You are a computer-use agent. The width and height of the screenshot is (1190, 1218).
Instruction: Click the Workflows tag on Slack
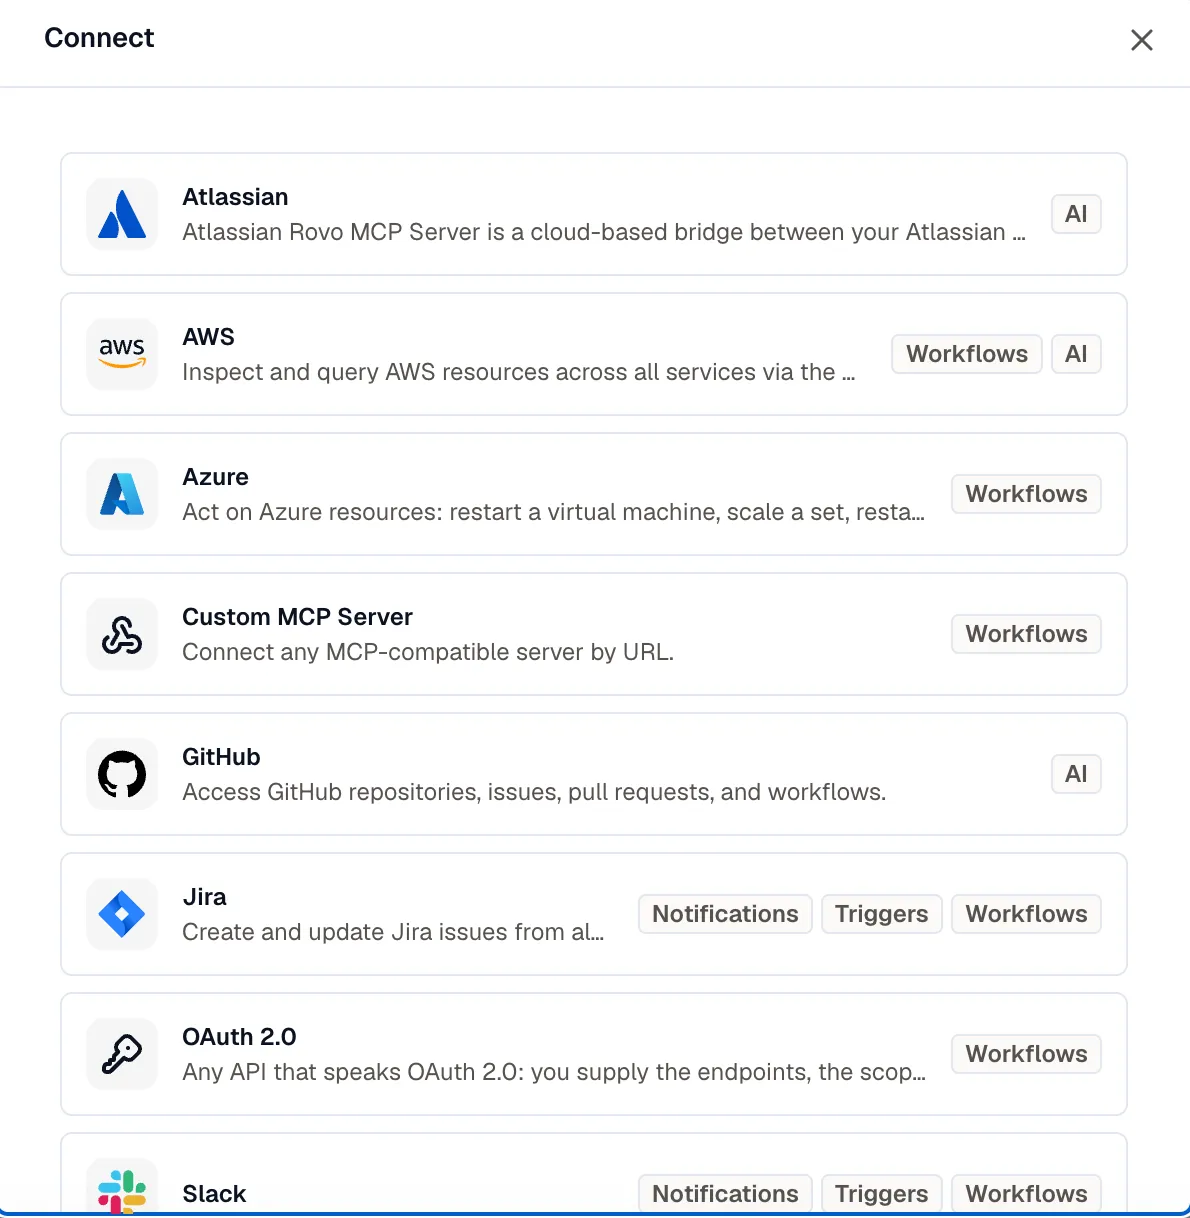[x=1026, y=1194]
